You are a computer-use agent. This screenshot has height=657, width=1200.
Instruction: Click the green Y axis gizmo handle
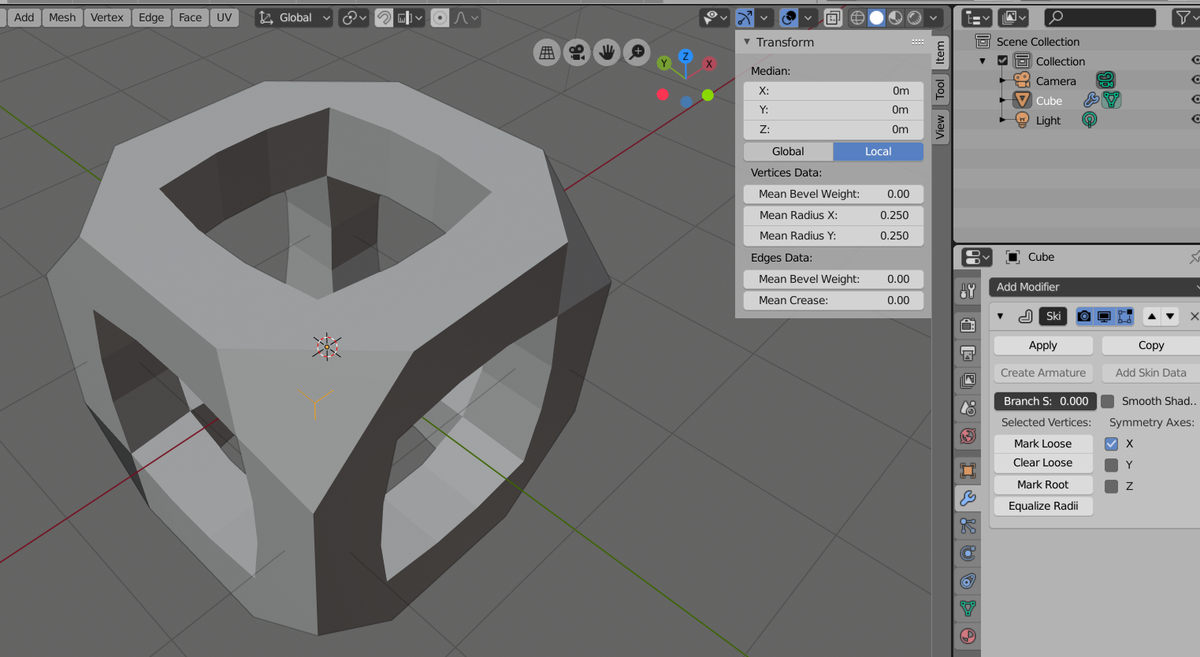pos(664,64)
